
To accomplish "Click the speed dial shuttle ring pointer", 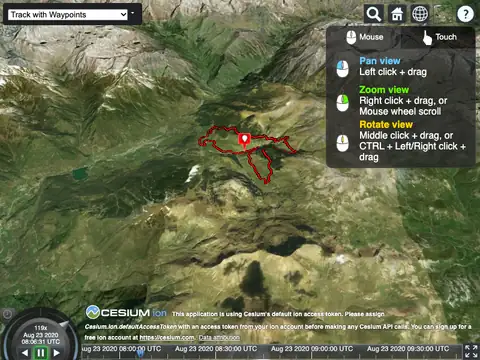I will (64, 324).
